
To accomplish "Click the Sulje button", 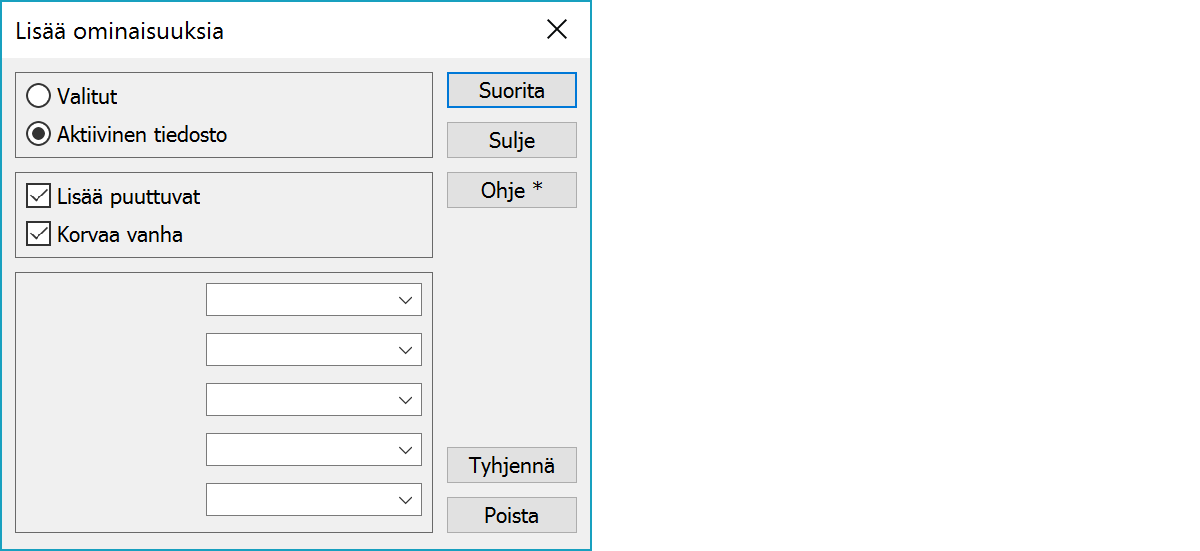I will click(x=512, y=140).
